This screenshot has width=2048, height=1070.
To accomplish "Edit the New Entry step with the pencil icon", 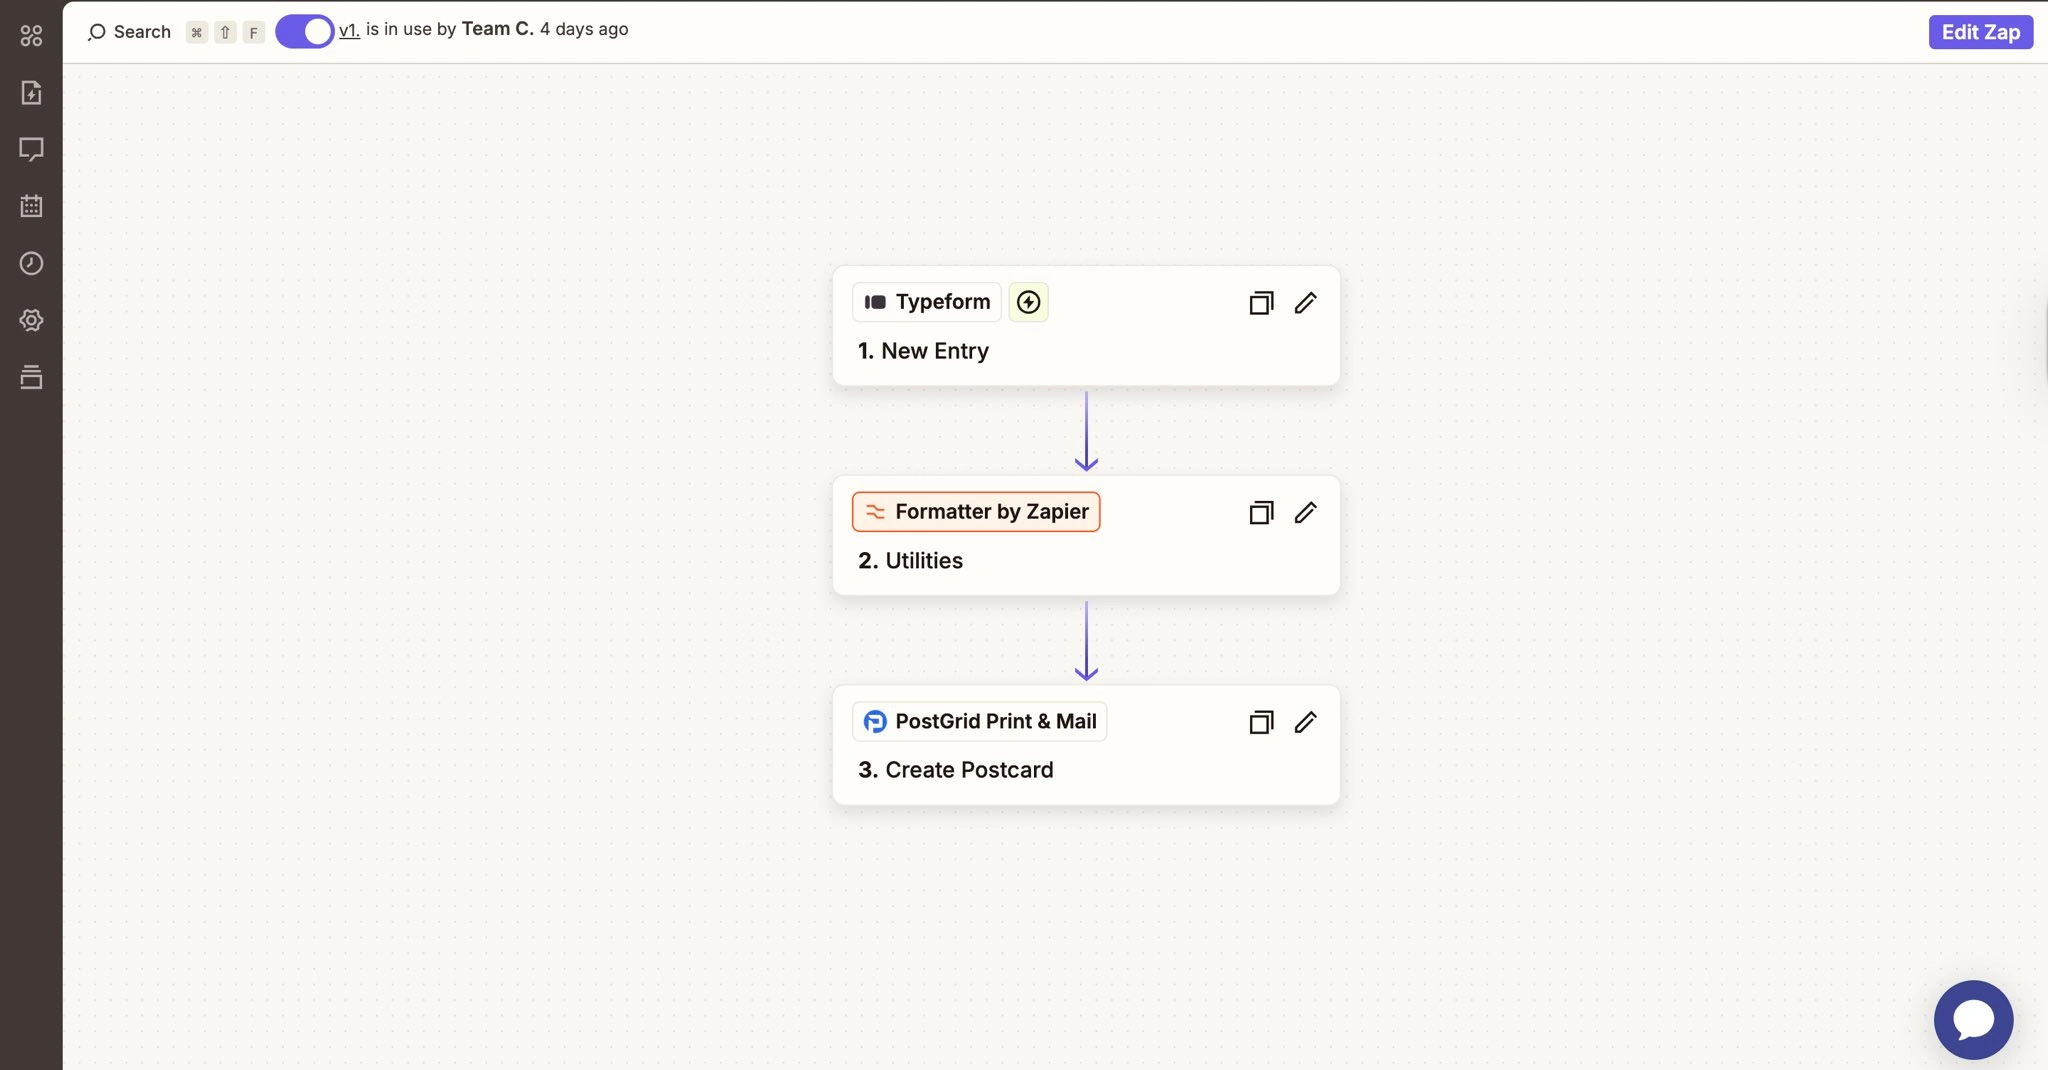I will pyautogui.click(x=1305, y=302).
